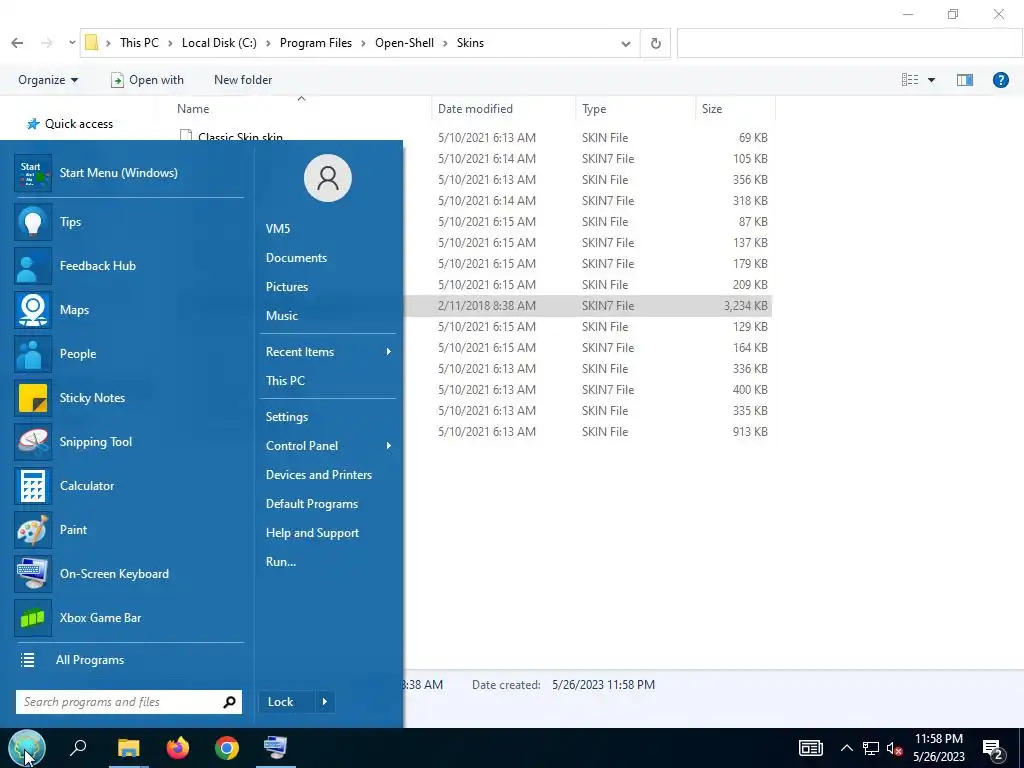Open On-Screen Keyboard
Viewport: 1024px width, 768px height.
tap(129, 574)
